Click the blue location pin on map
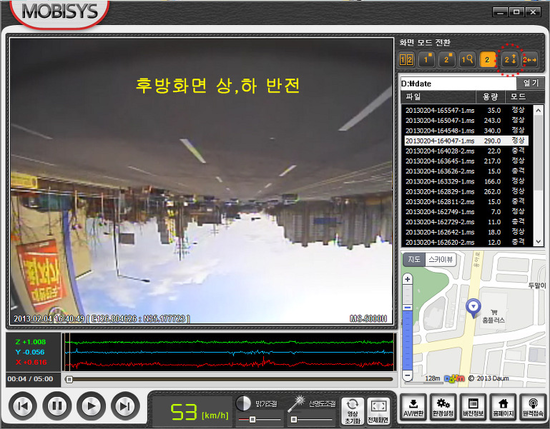 pos(473,308)
